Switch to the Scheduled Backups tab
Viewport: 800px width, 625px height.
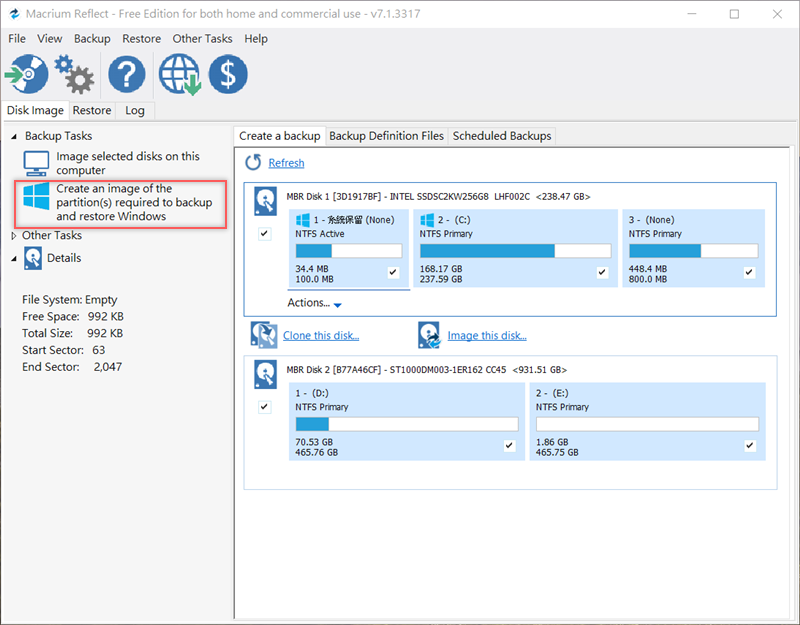point(501,136)
